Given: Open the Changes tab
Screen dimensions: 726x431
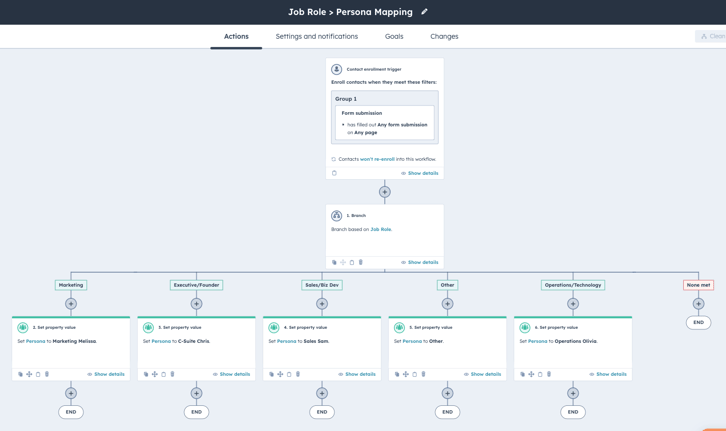Looking at the screenshot, I should (x=444, y=36).
